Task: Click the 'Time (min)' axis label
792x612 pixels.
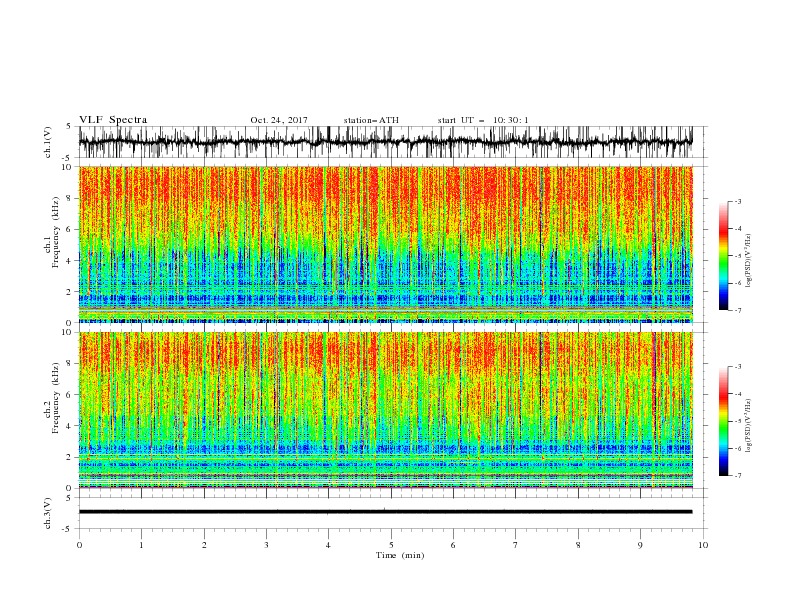Action: coord(400,555)
